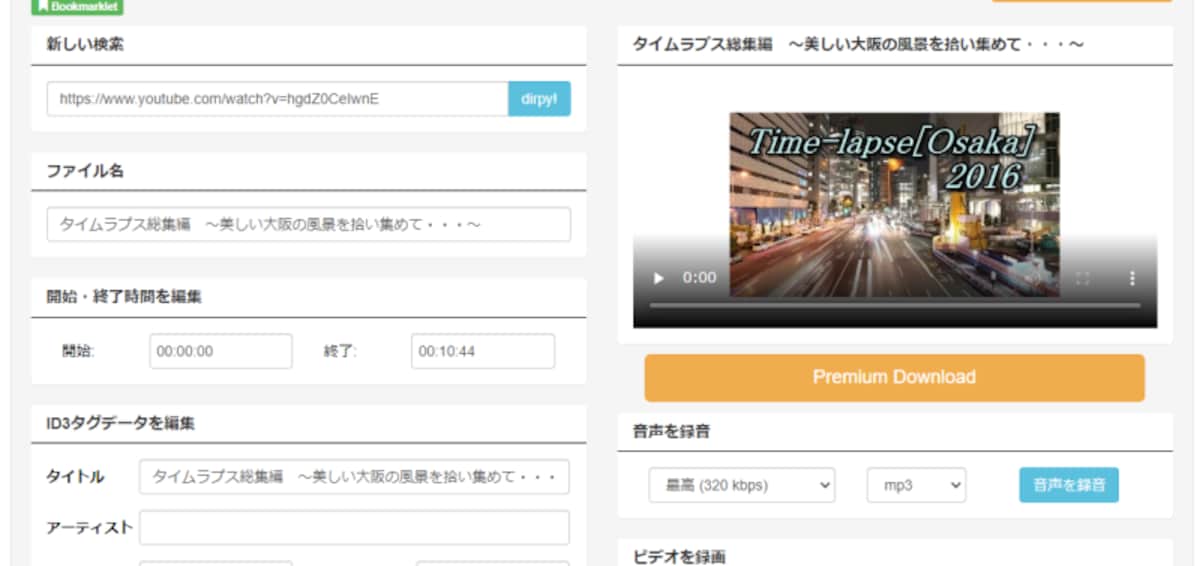Click the アーティスト label
1200x566 pixels.
click(x=89, y=527)
